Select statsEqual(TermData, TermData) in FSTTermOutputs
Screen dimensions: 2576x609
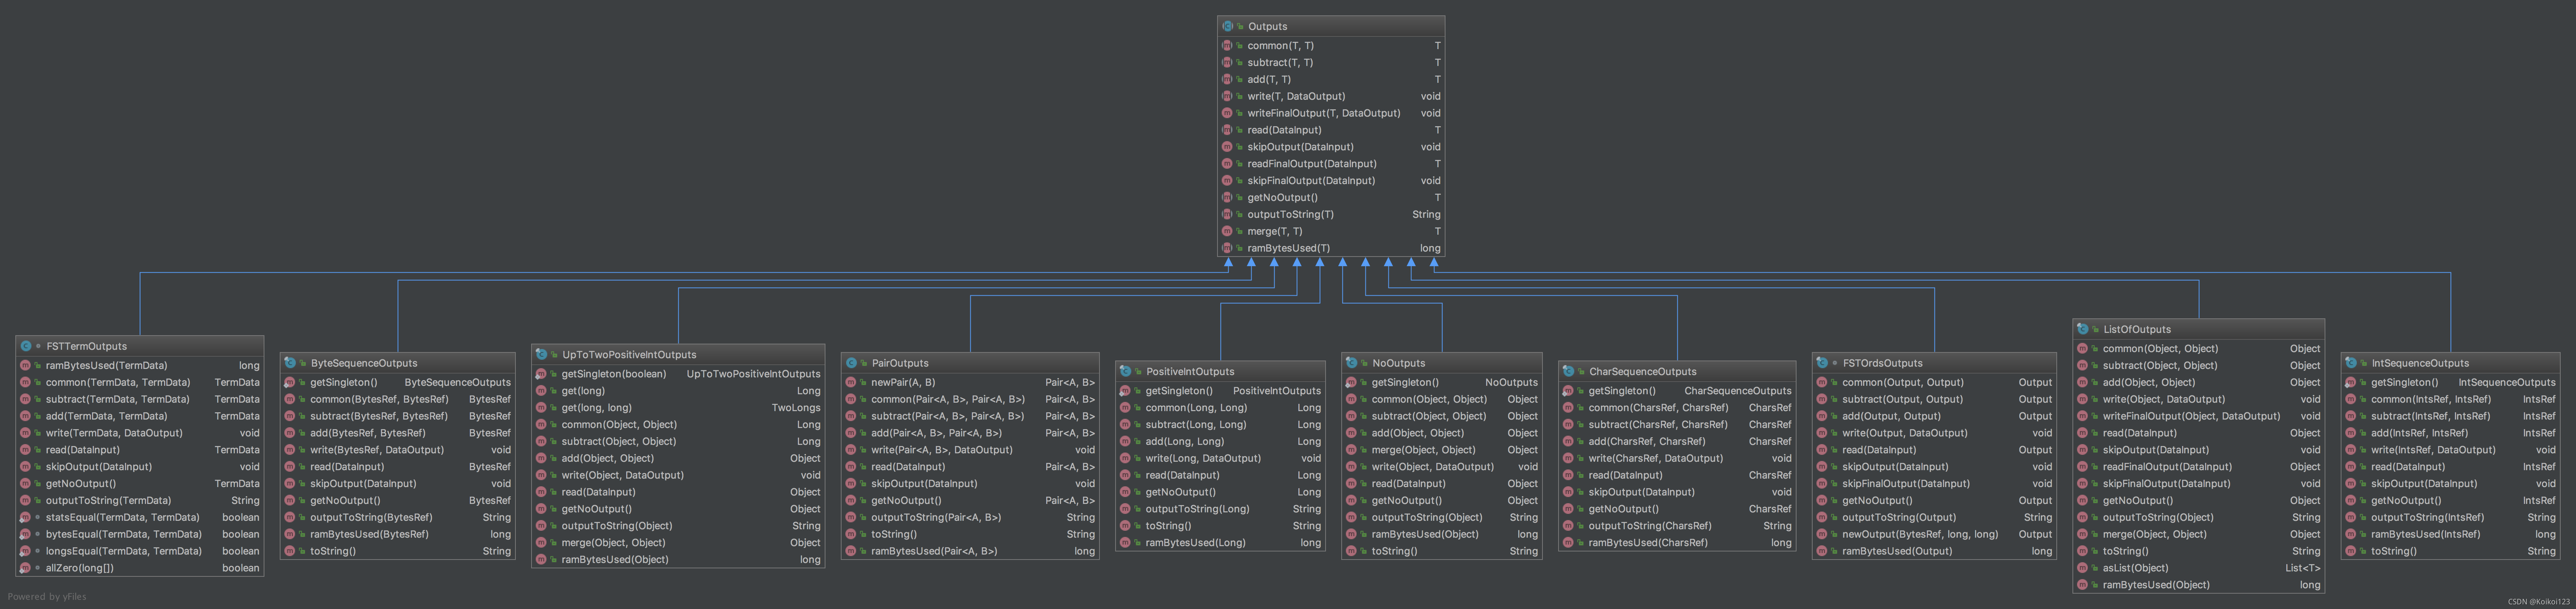122,517
